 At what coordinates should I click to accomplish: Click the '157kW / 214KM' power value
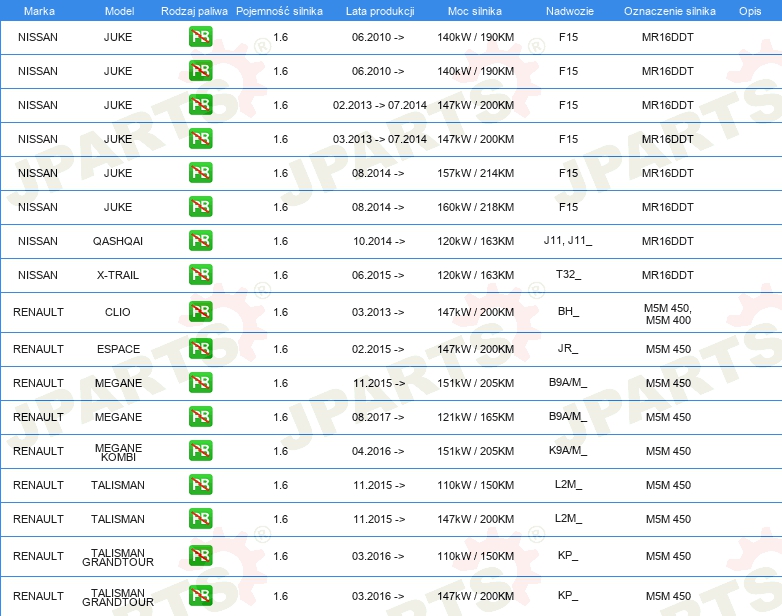point(475,173)
